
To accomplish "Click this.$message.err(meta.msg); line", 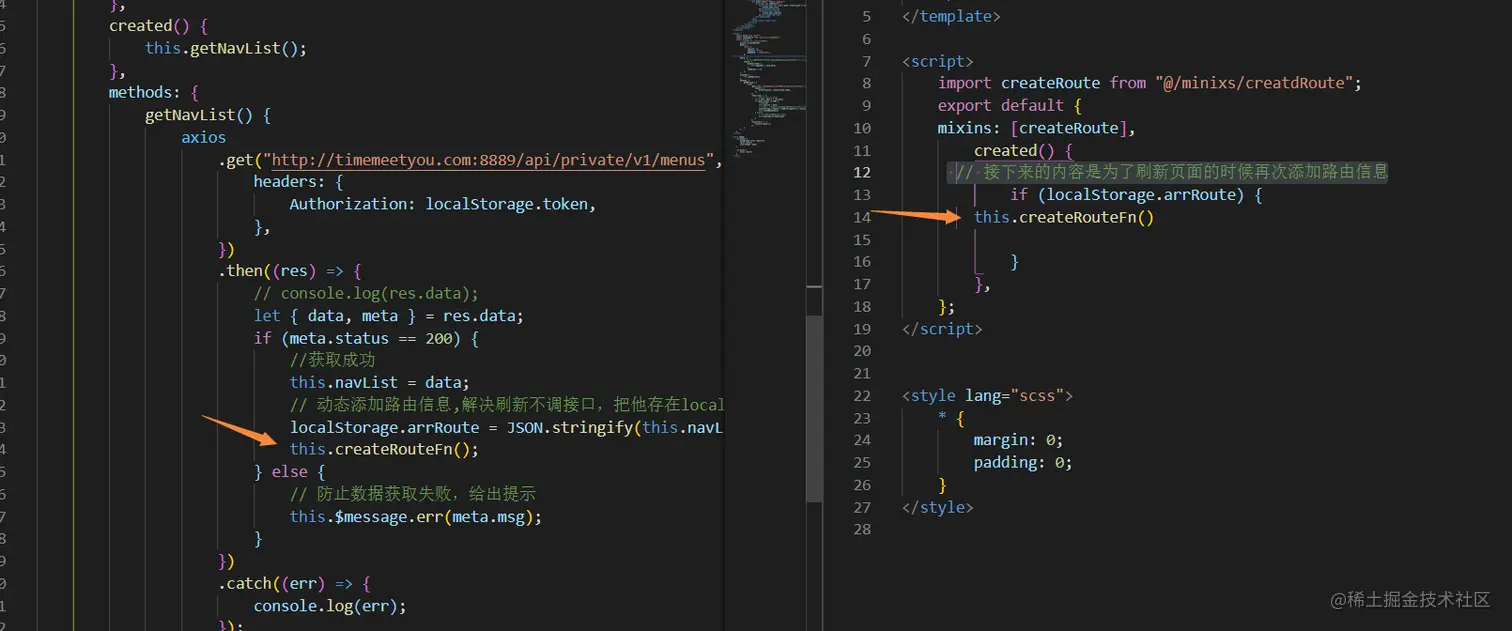I will click(x=416, y=516).
